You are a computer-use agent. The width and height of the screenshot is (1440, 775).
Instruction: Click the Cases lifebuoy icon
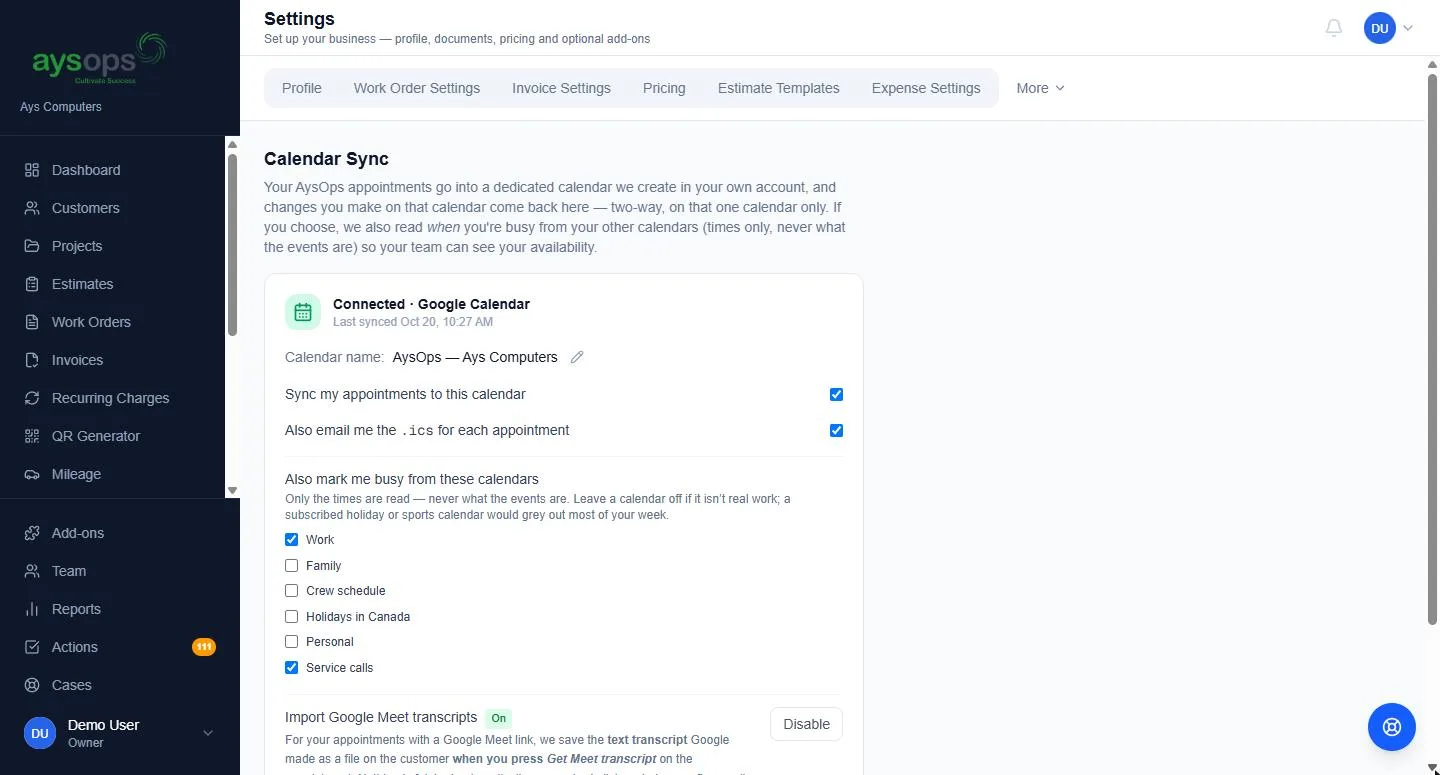(x=32, y=685)
